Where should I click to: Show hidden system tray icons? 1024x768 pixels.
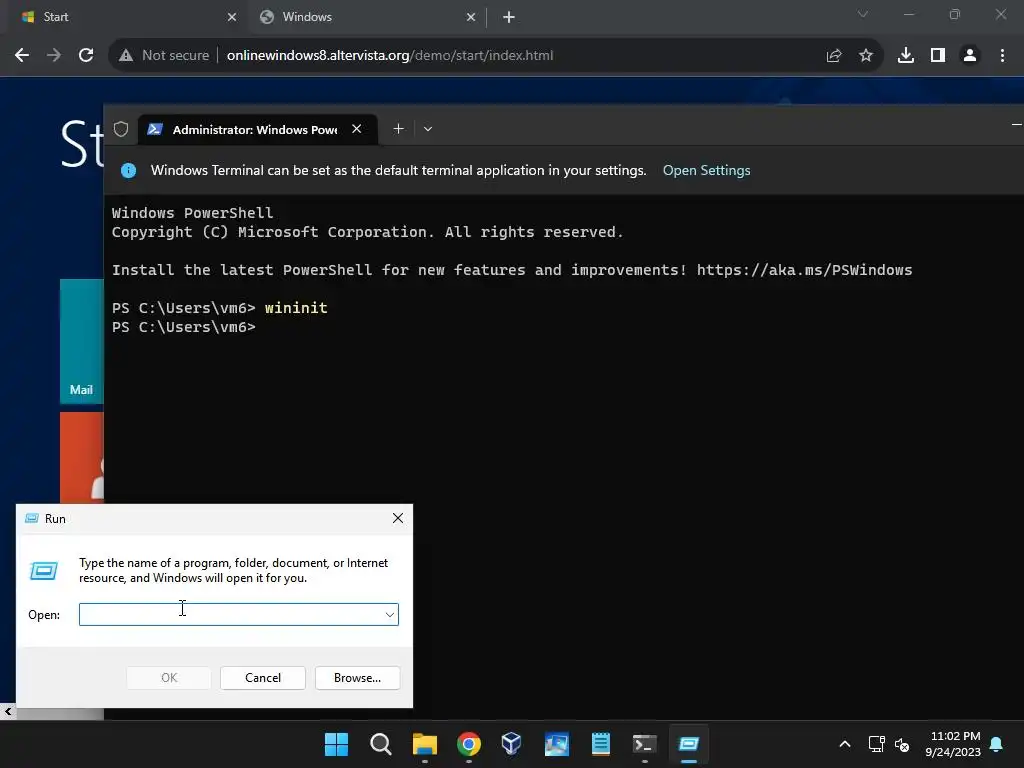(844, 744)
